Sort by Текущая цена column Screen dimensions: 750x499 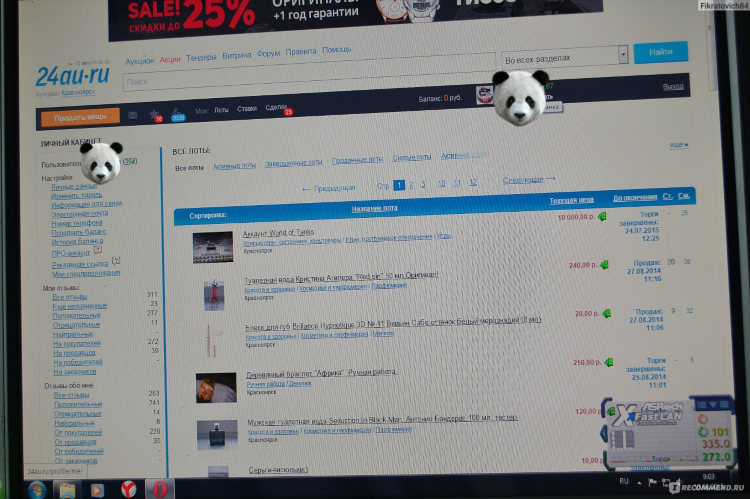pyautogui.click(x=571, y=200)
